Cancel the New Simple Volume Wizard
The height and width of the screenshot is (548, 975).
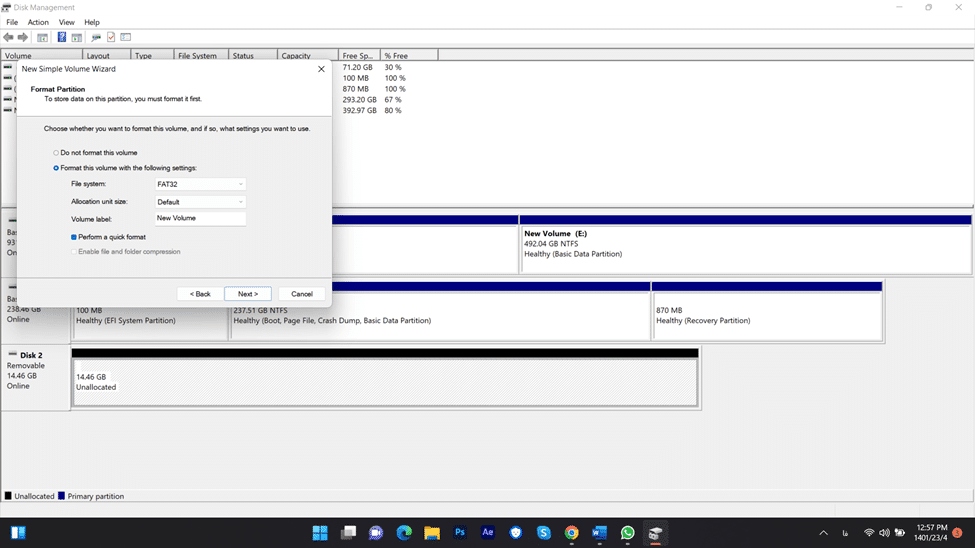[x=302, y=294]
